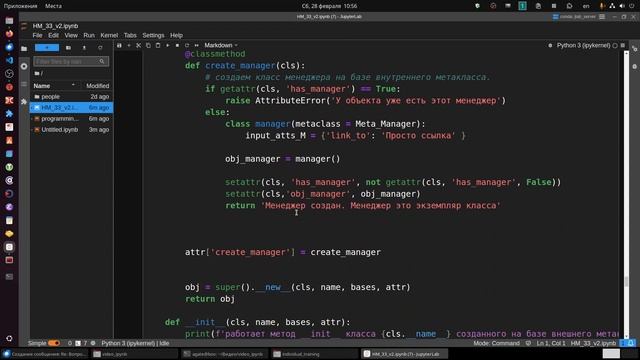
Task: Sort files by the Modified column header
Action: [x=98, y=86]
